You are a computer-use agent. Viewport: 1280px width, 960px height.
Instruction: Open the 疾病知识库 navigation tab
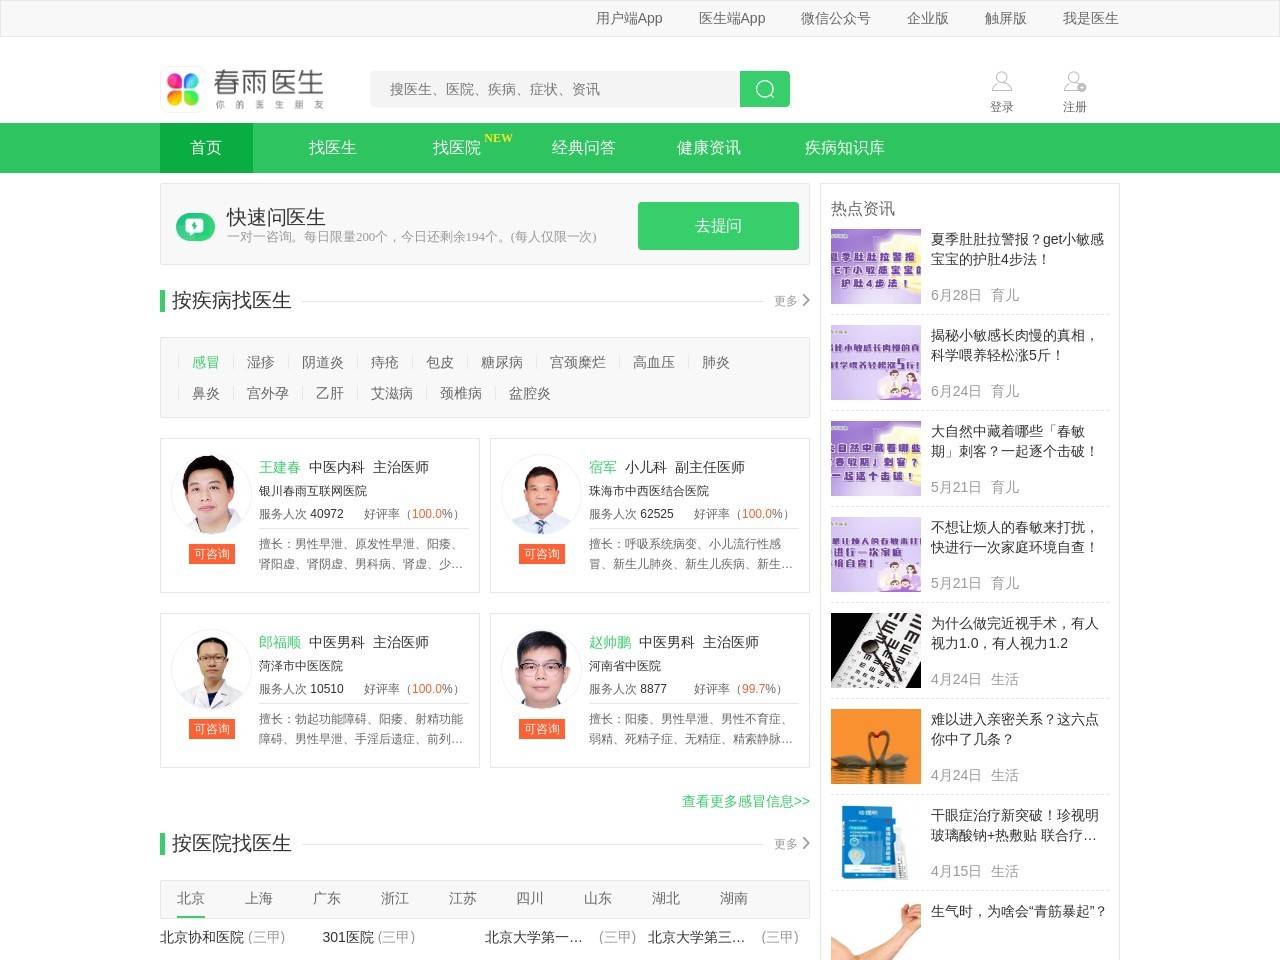pyautogui.click(x=844, y=148)
